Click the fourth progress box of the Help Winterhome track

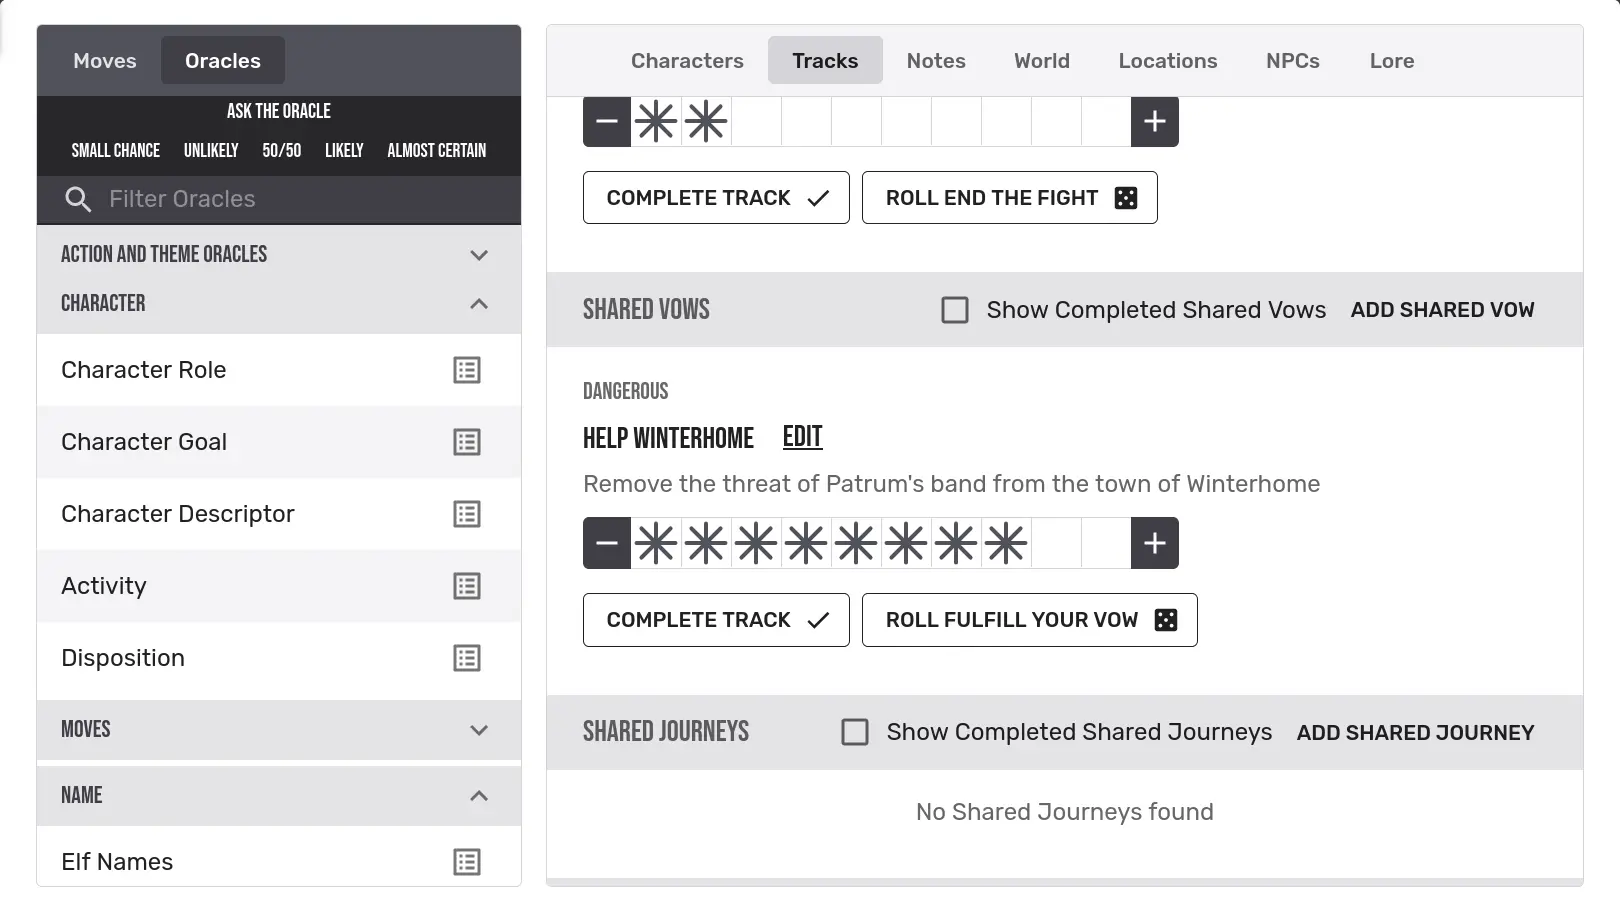tap(806, 543)
